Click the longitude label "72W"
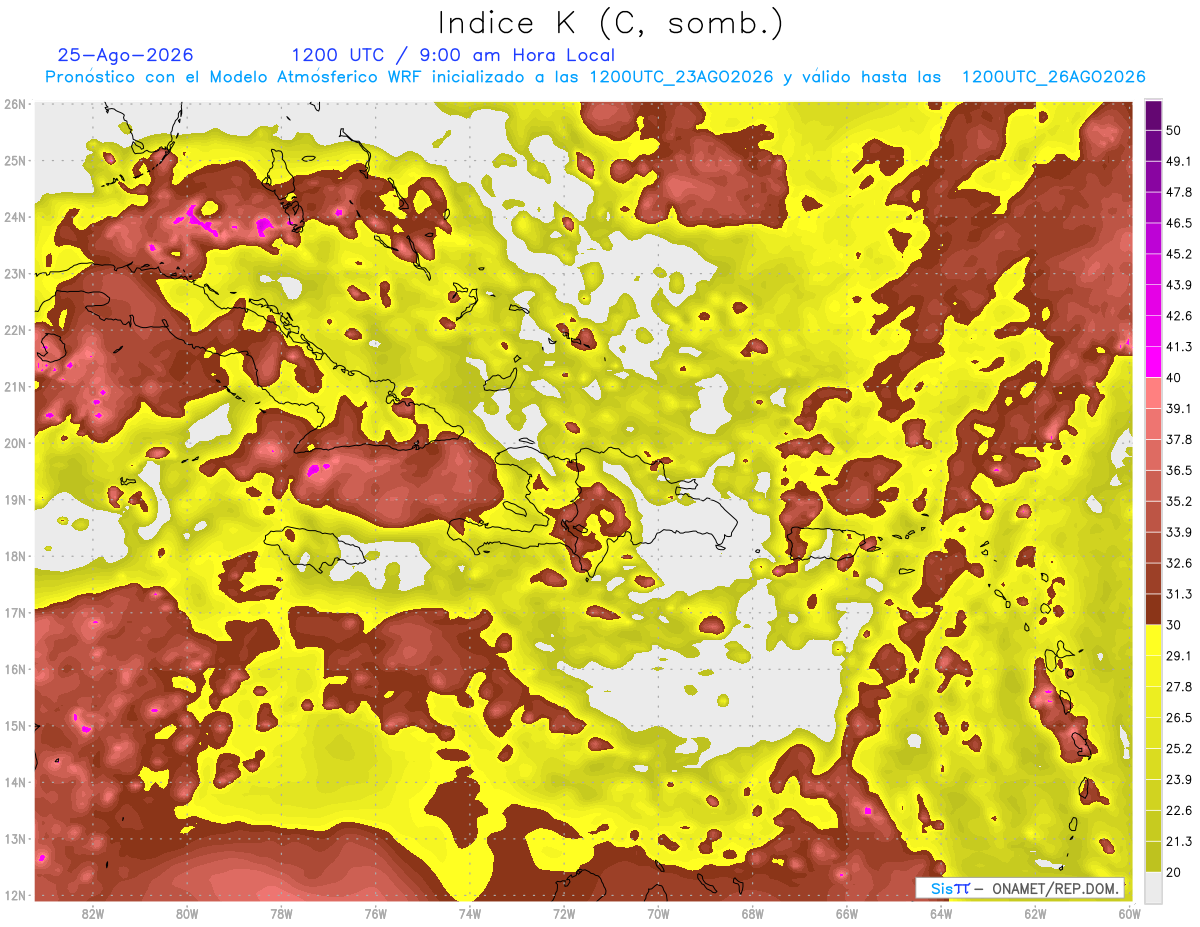This screenshot has height=927, width=1200. click(564, 914)
